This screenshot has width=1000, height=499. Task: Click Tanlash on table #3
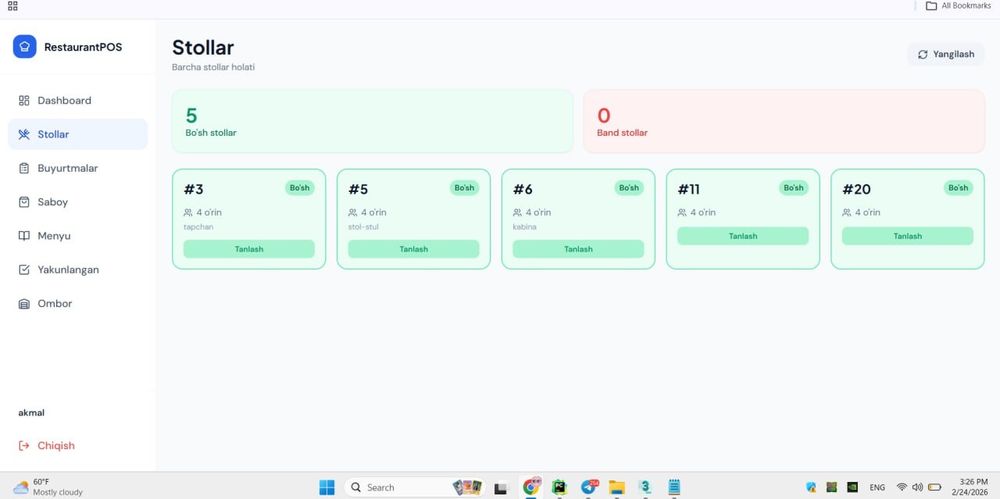(249, 249)
